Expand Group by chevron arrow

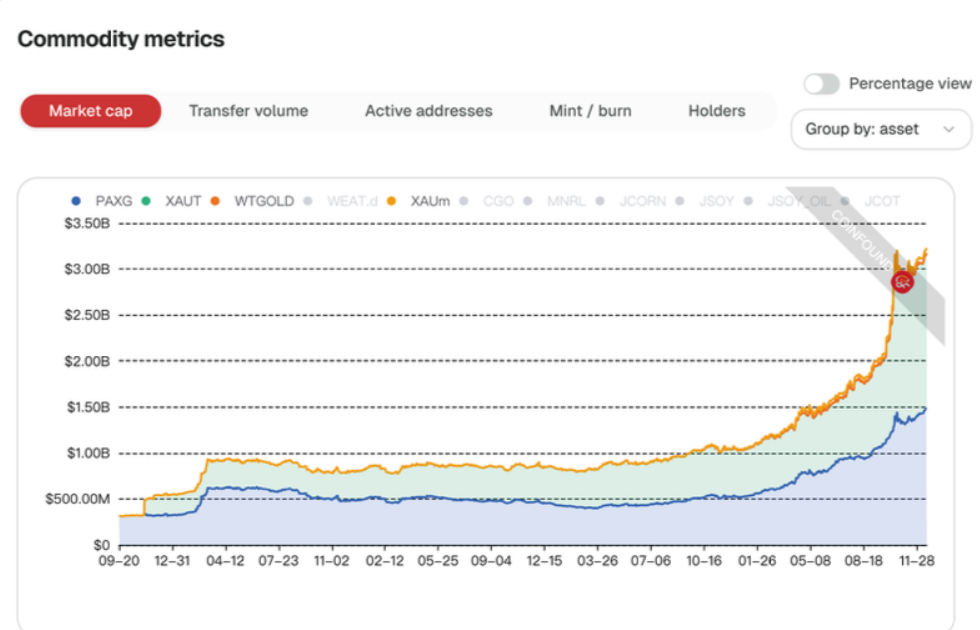point(947,129)
